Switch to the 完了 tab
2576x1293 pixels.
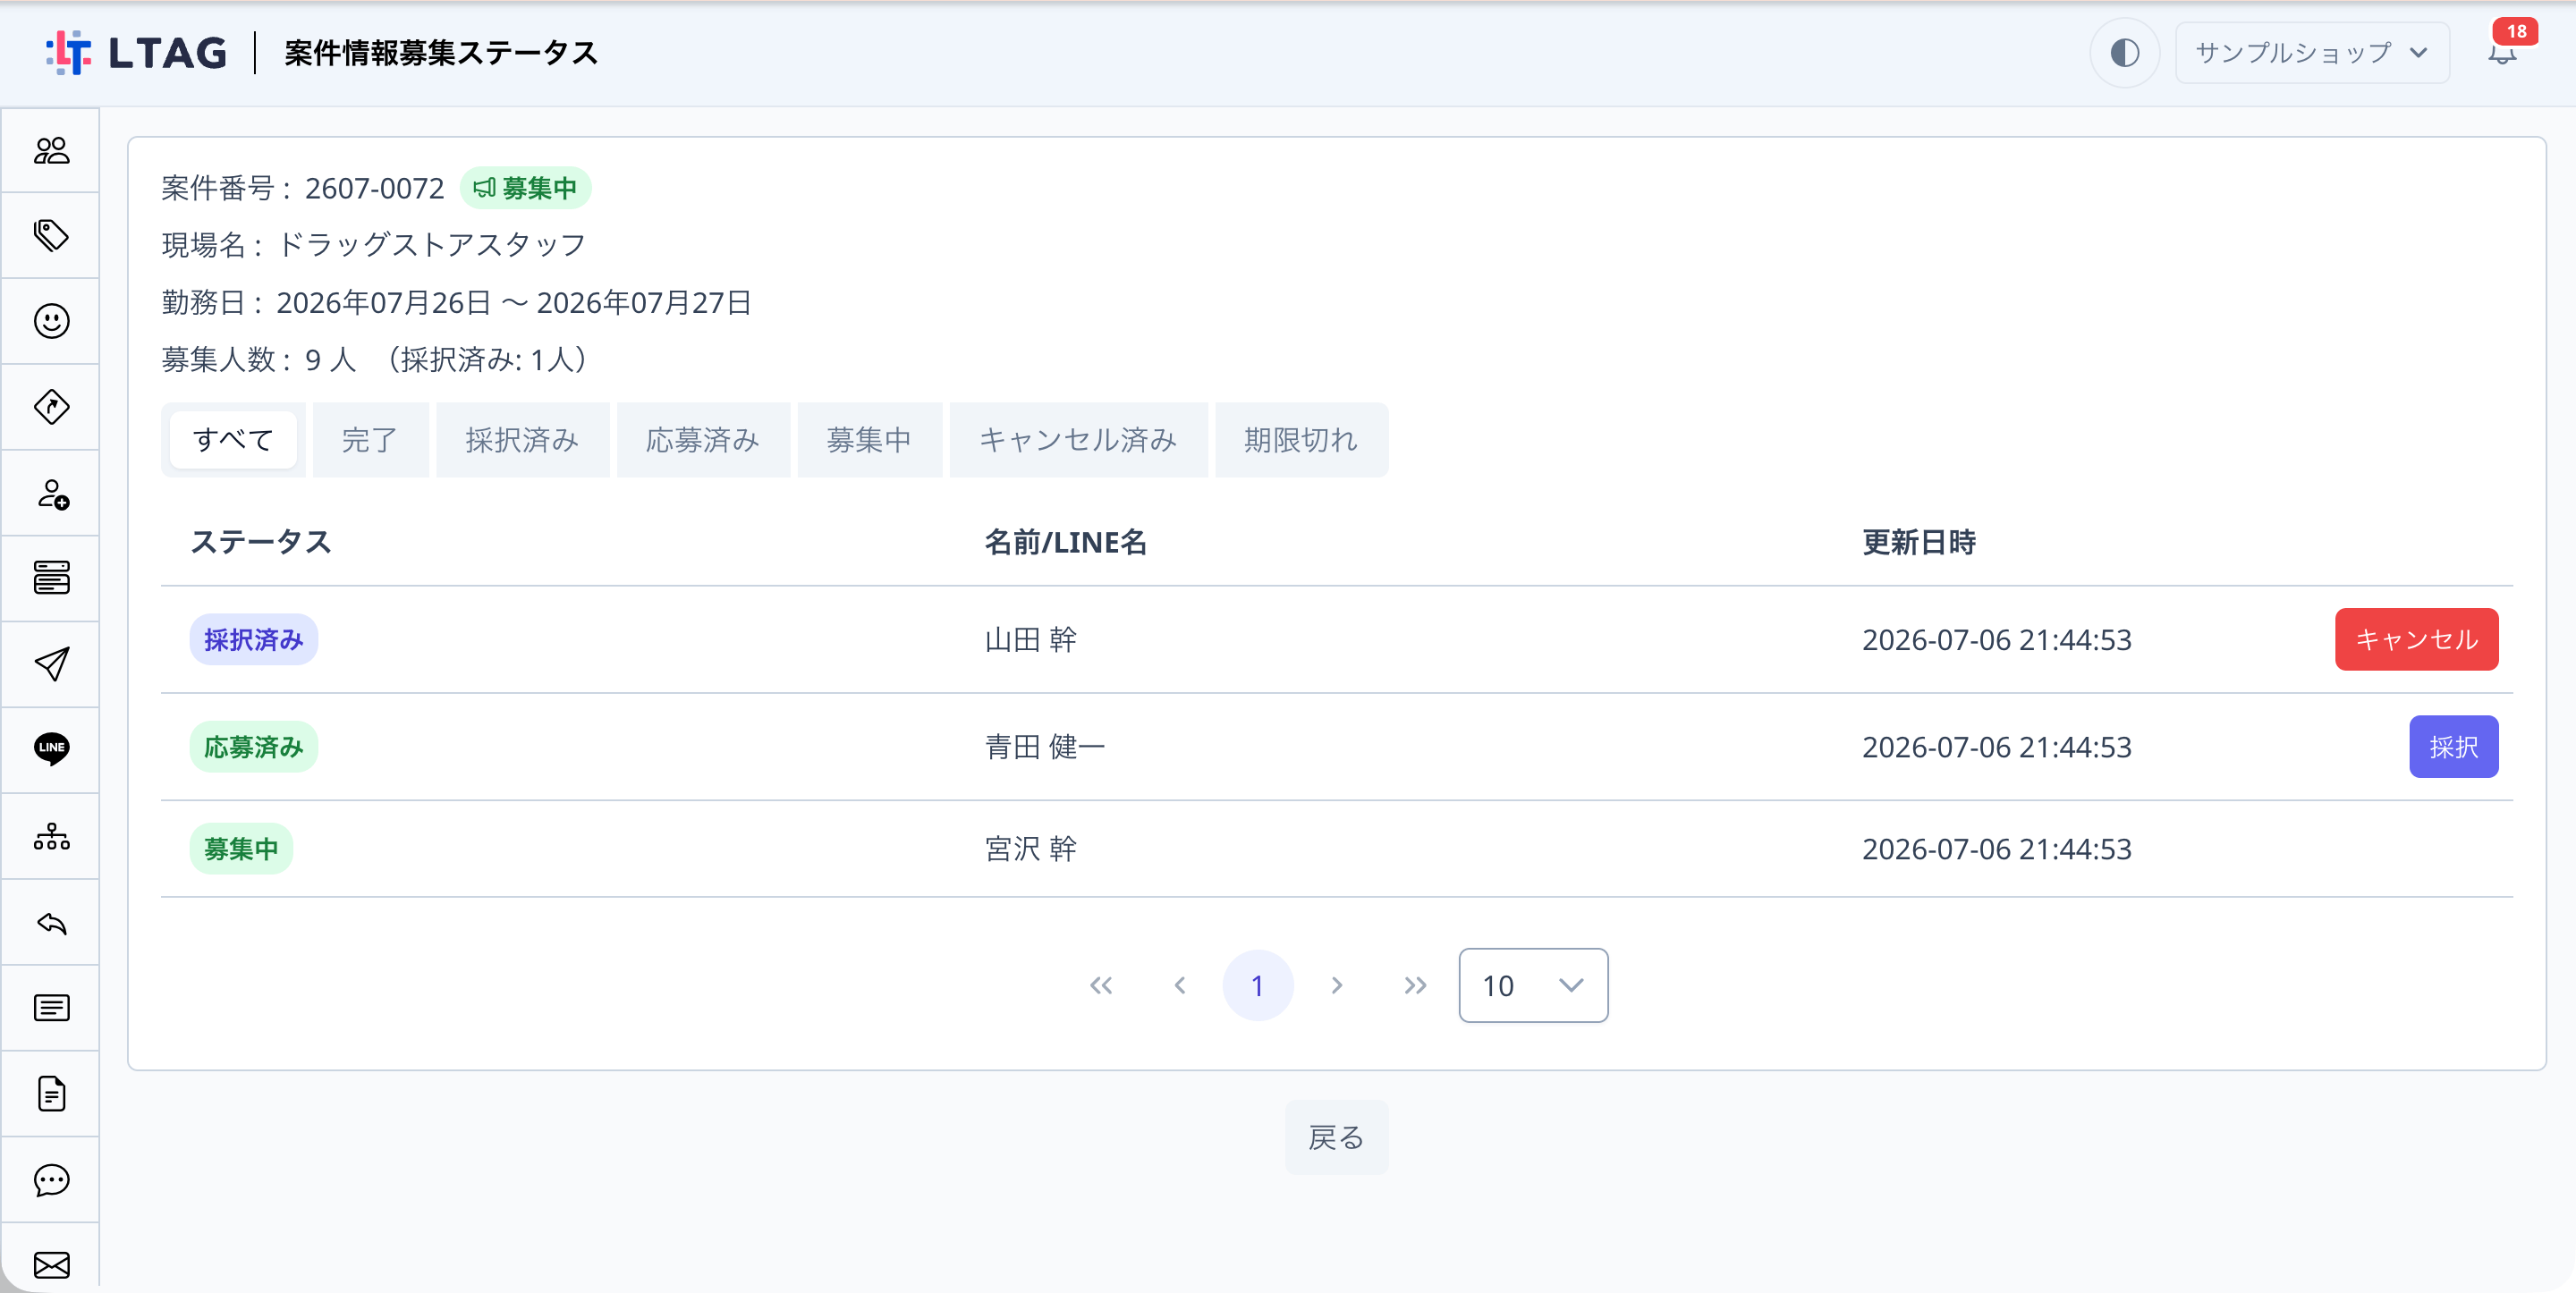[x=370, y=440]
